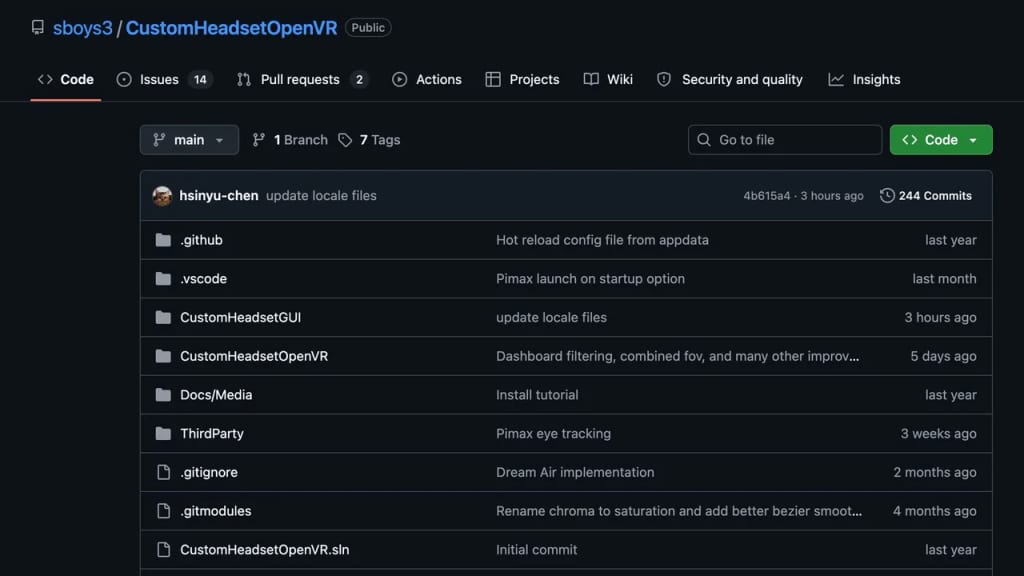Screen dimensions: 1024x576
Task: Open the .github folder
Action: [201, 240]
